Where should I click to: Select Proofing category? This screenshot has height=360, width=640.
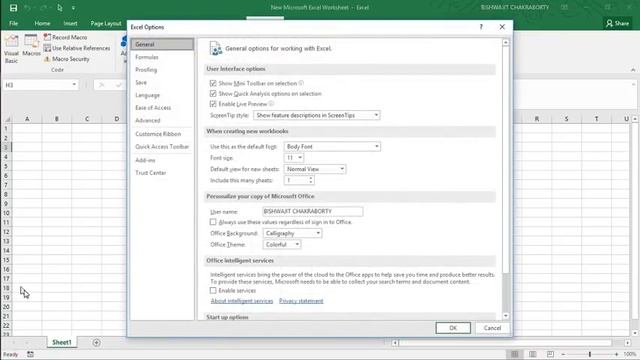point(162,70)
